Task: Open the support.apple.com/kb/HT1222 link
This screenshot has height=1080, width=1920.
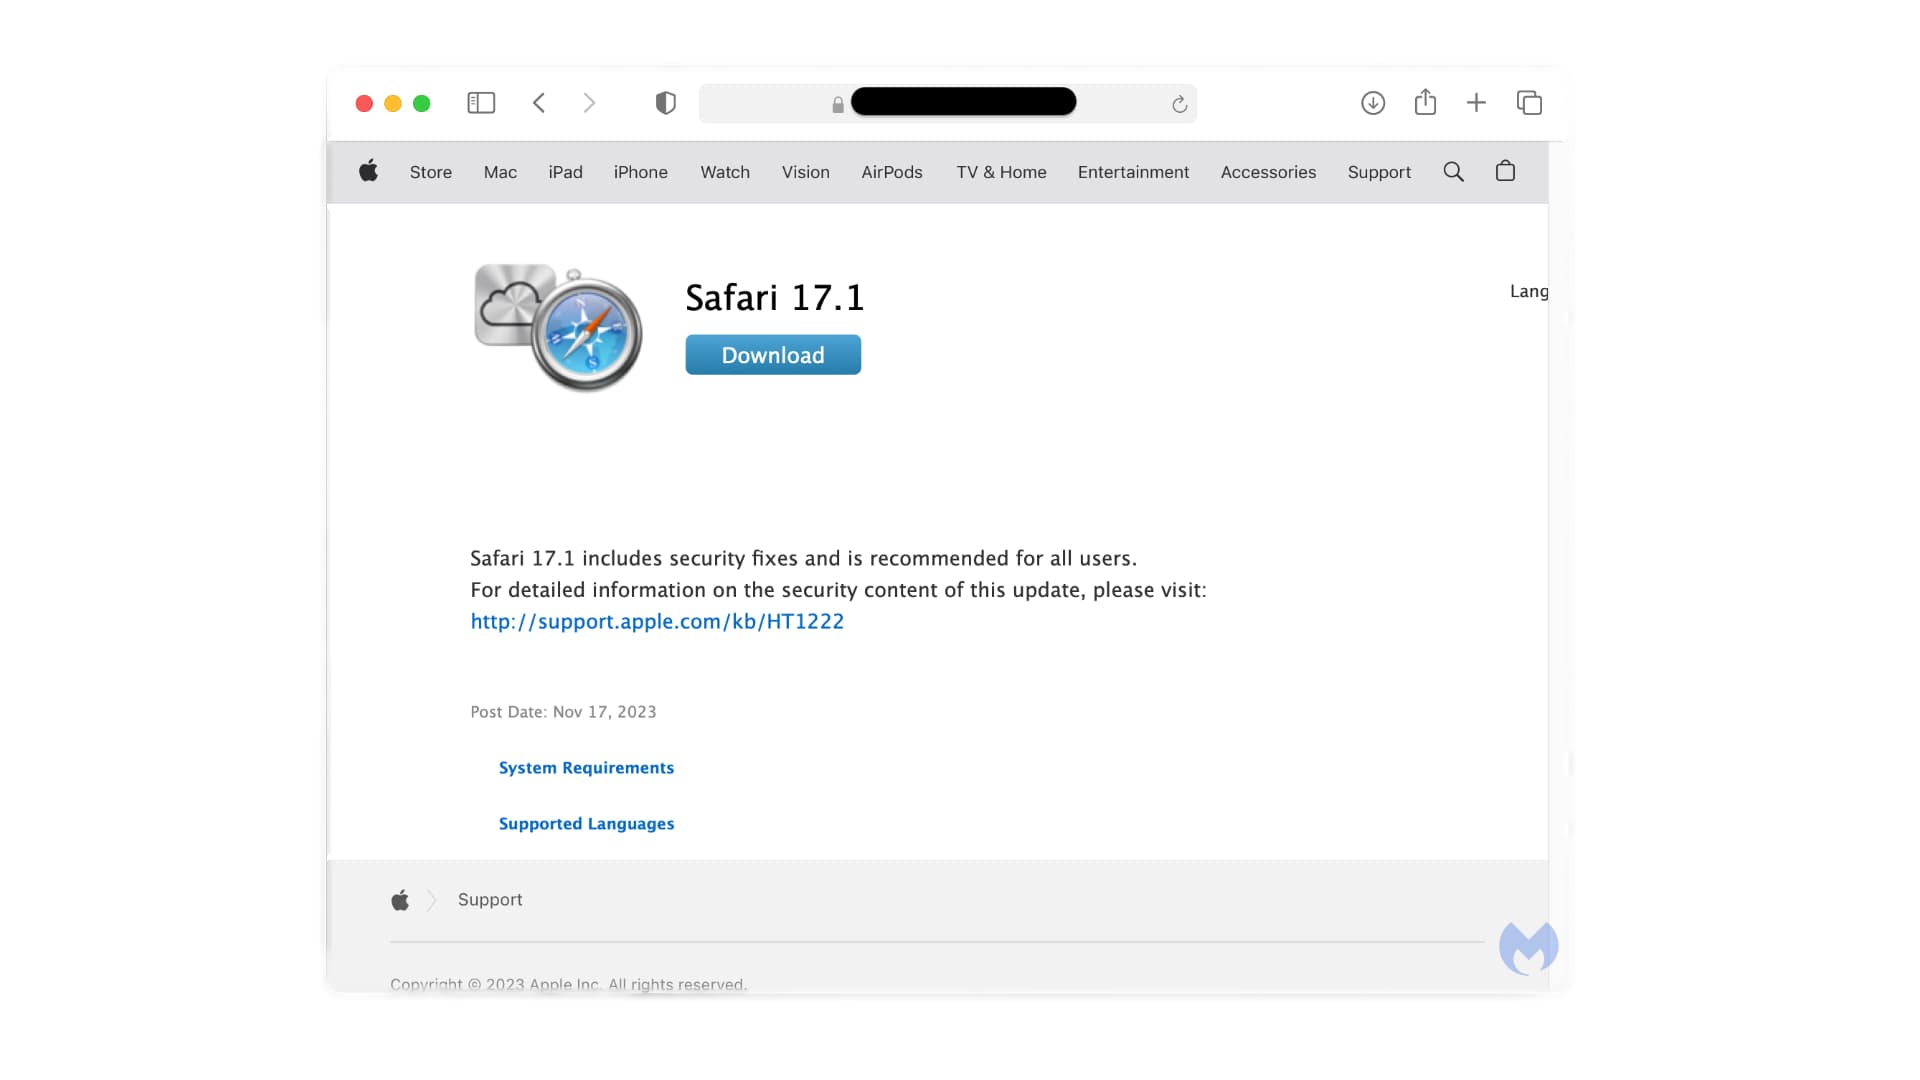Action: pyautogui.click(x=657, y=621)
